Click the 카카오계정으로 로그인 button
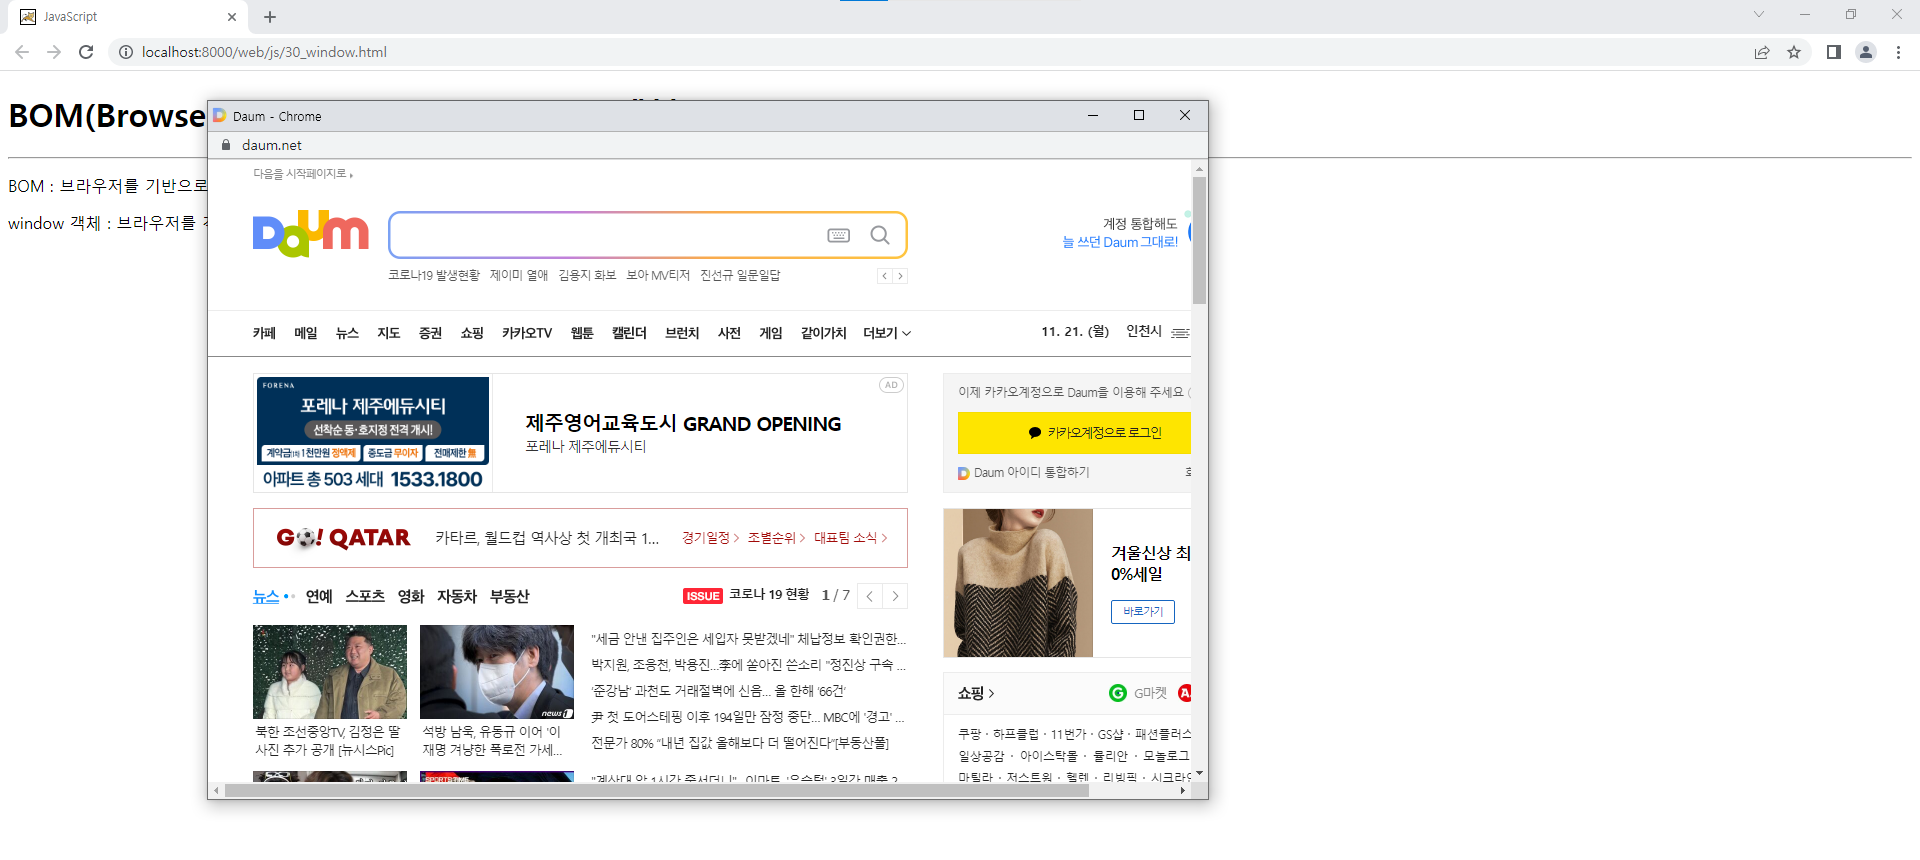The image size is (1920, 860). click(1075, 433)
